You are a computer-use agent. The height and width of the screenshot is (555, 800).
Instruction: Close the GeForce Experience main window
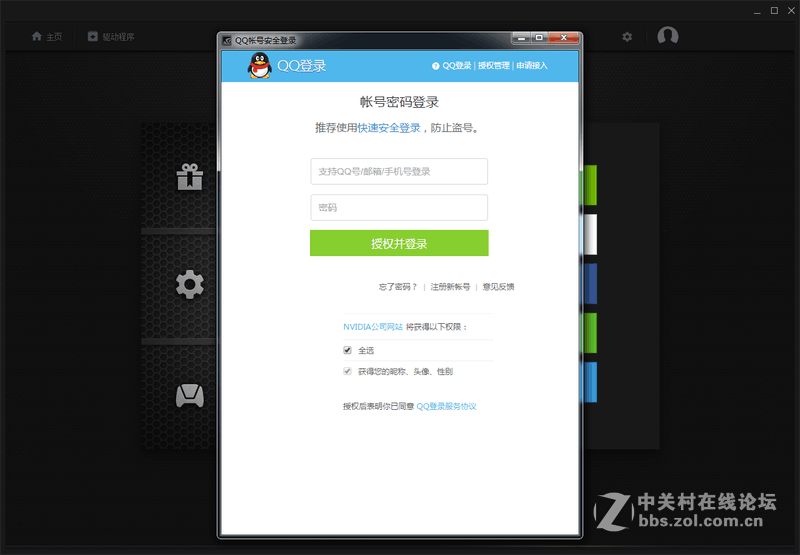coord(791,11)
